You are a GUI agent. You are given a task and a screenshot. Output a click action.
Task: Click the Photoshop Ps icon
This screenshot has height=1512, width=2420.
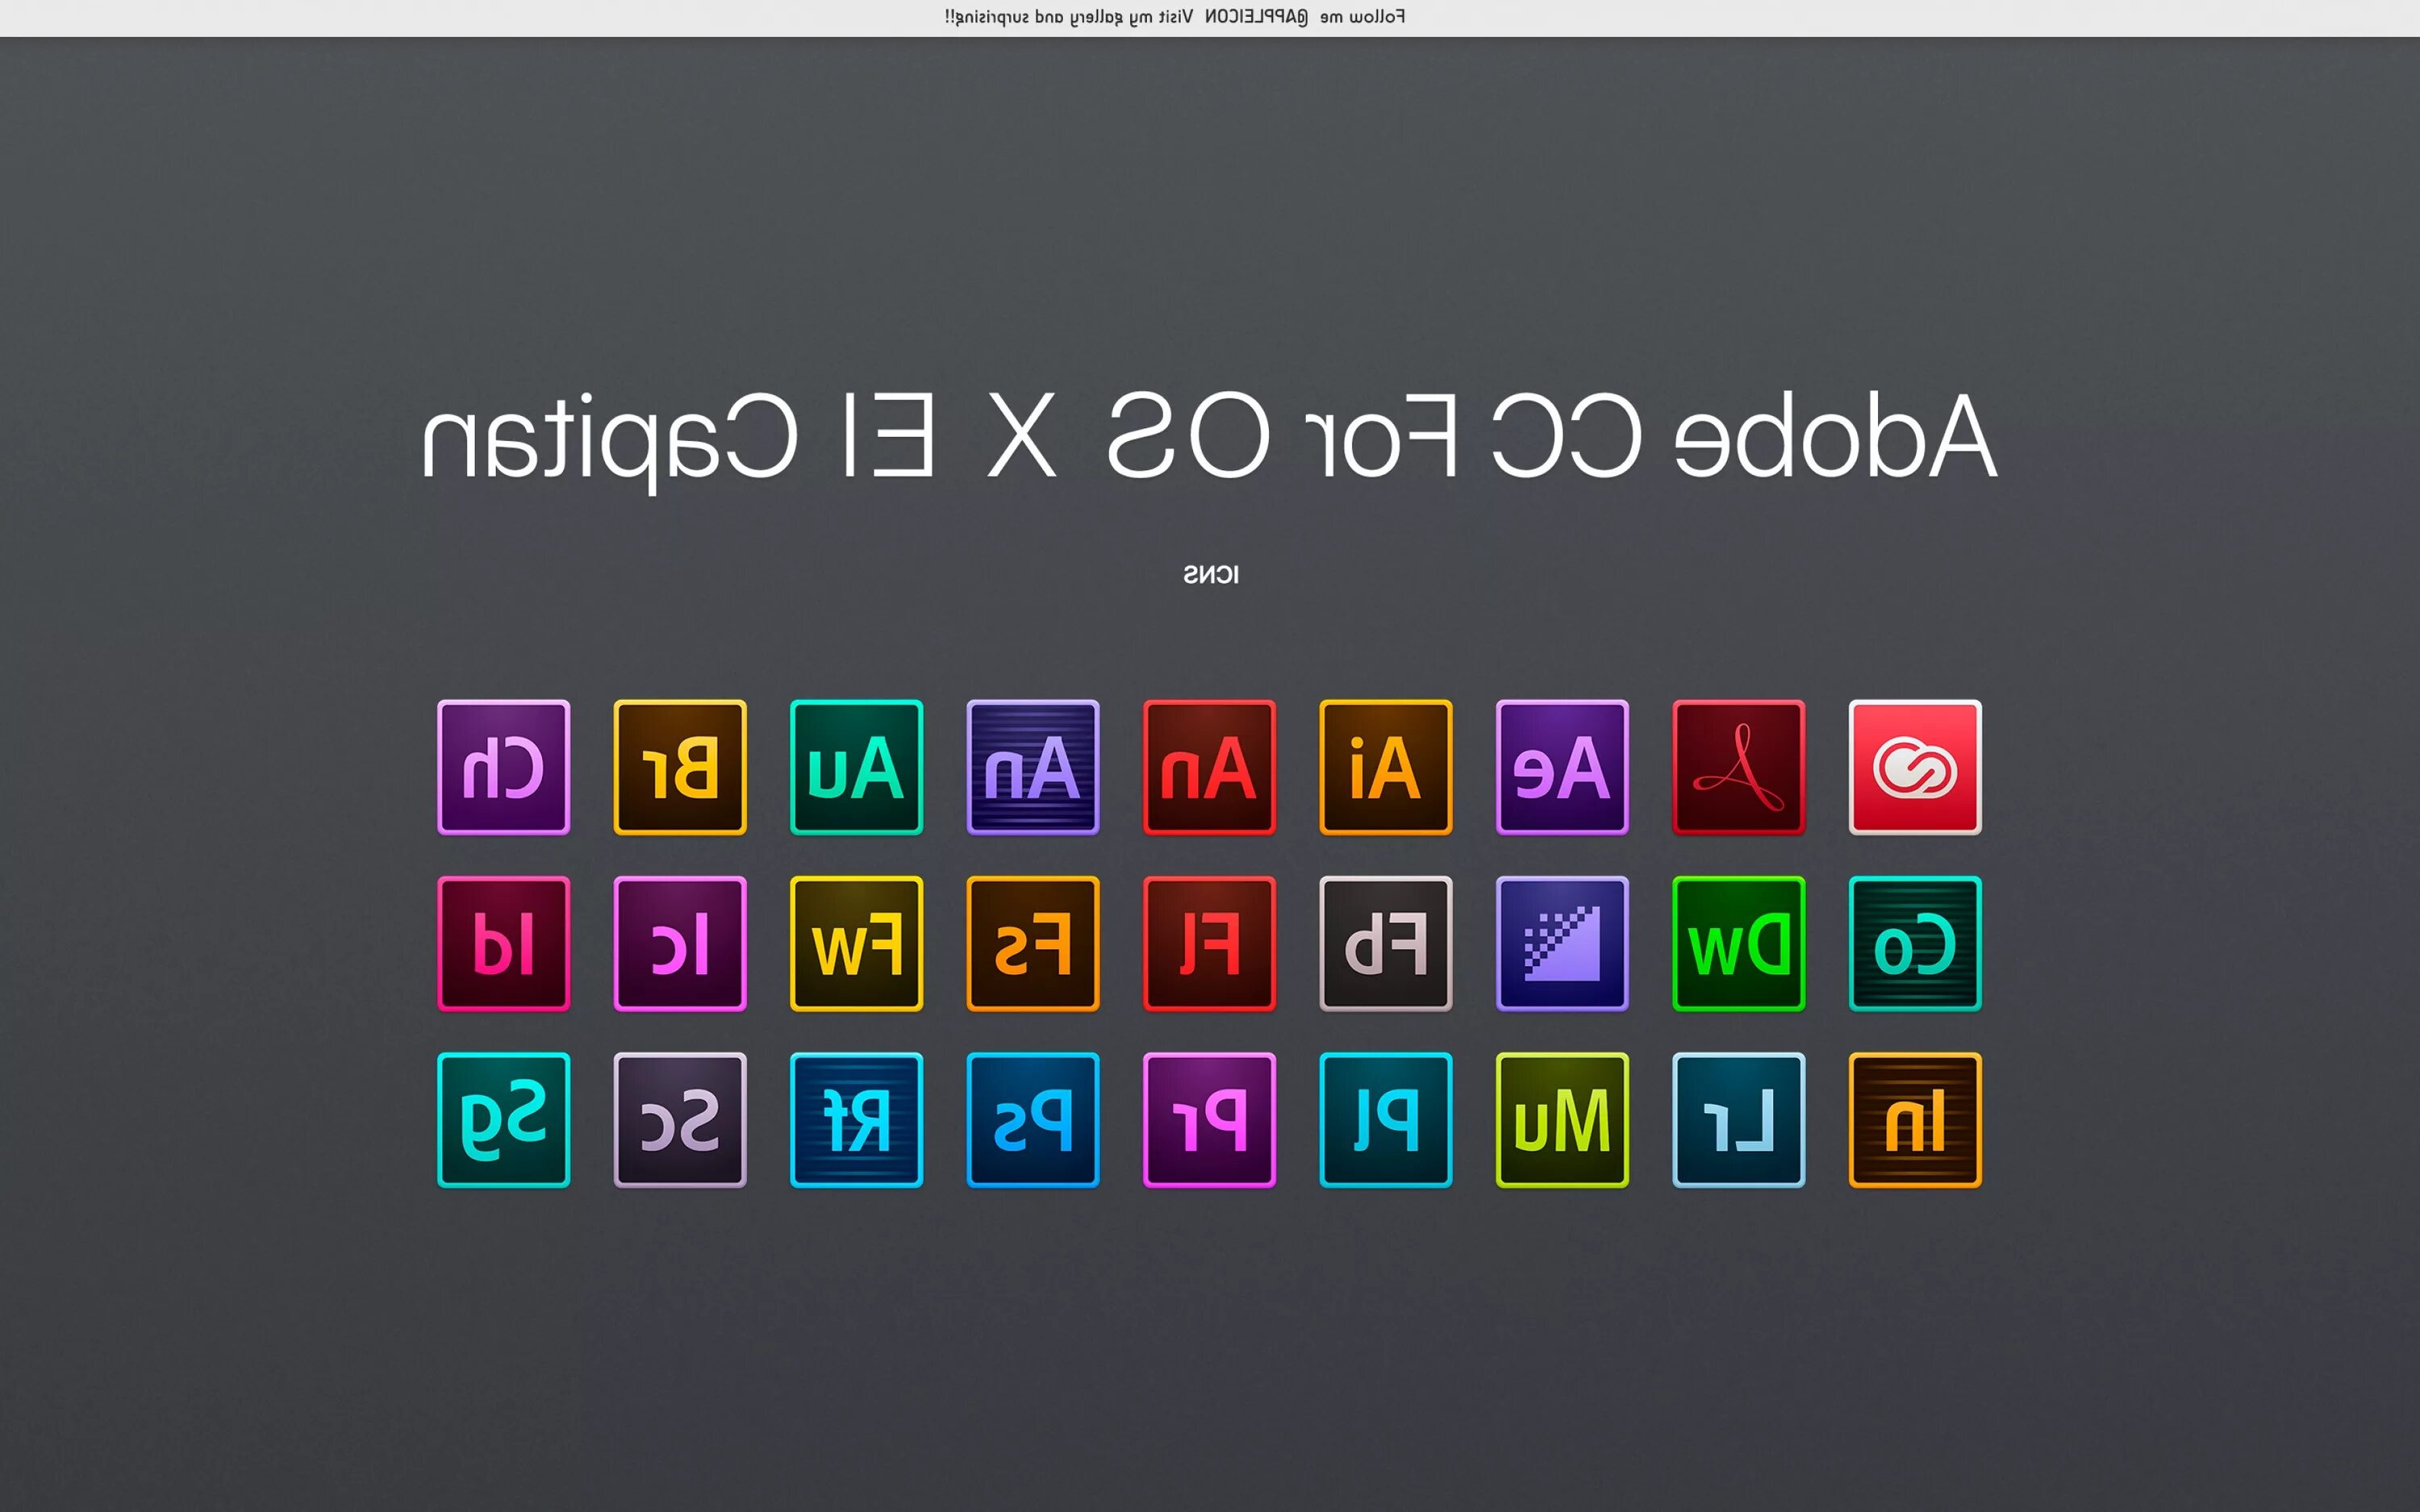pyautogui.click(x=1032, y=1119)
